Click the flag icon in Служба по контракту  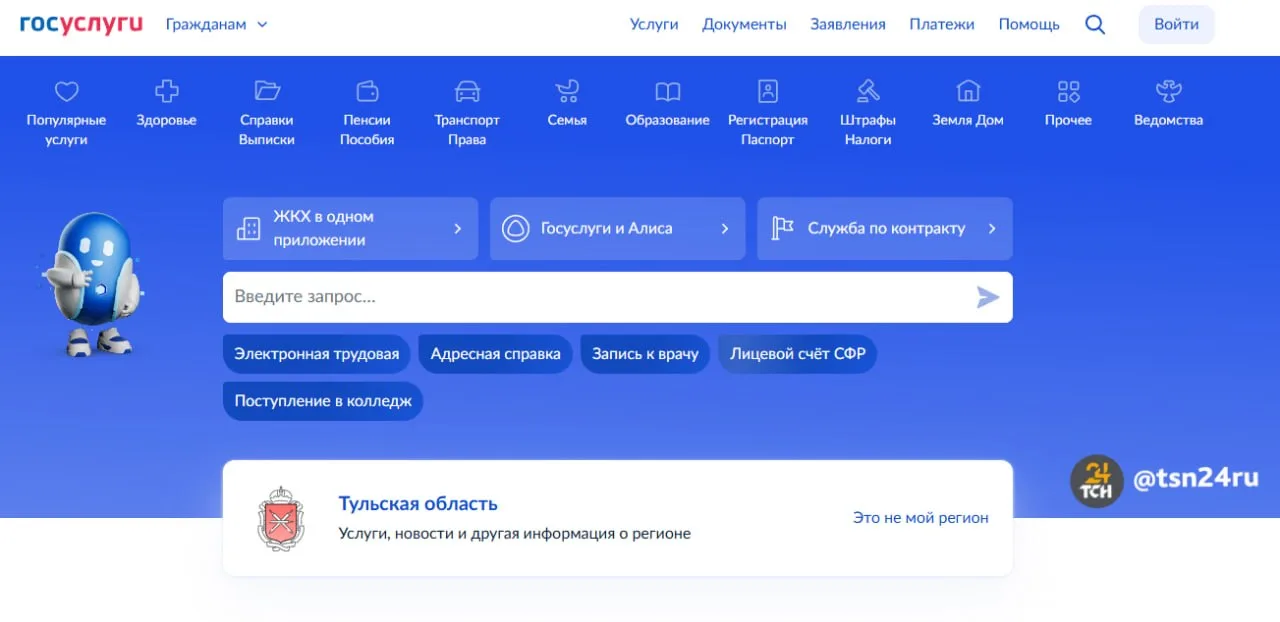tap(782, 228)
